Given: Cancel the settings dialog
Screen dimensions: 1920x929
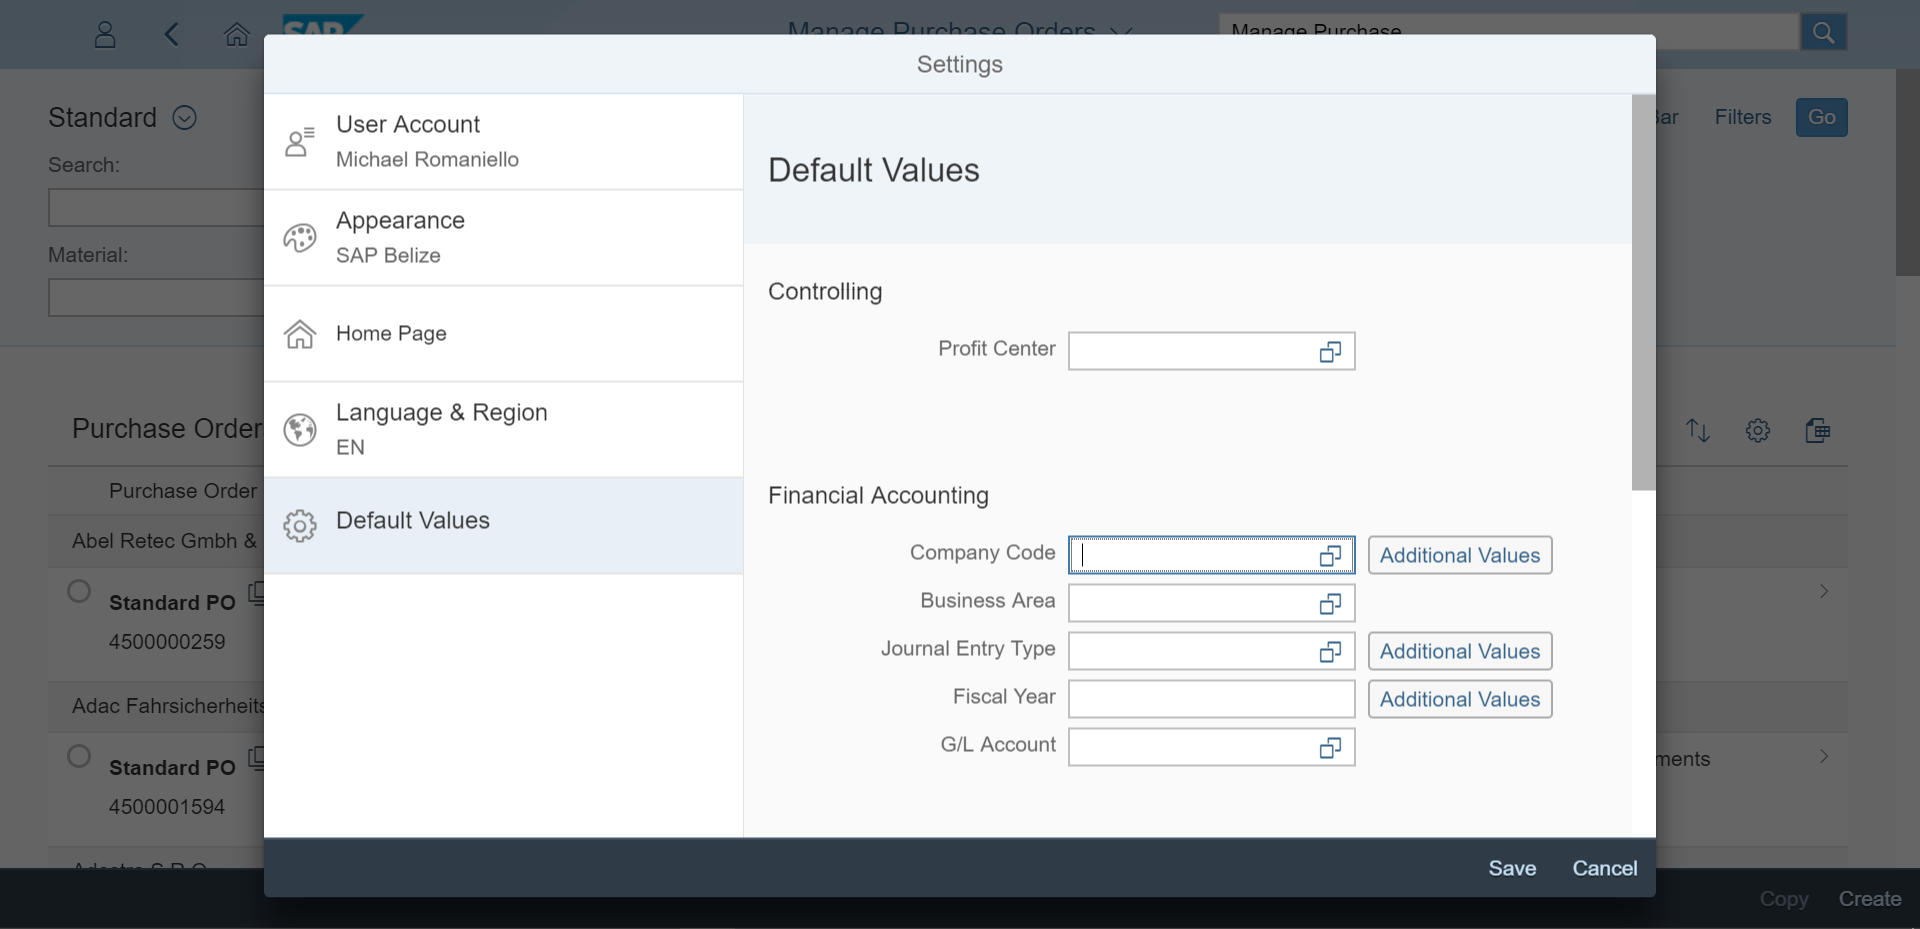Looking at the screenshot, I should [x=1605, y=868].
